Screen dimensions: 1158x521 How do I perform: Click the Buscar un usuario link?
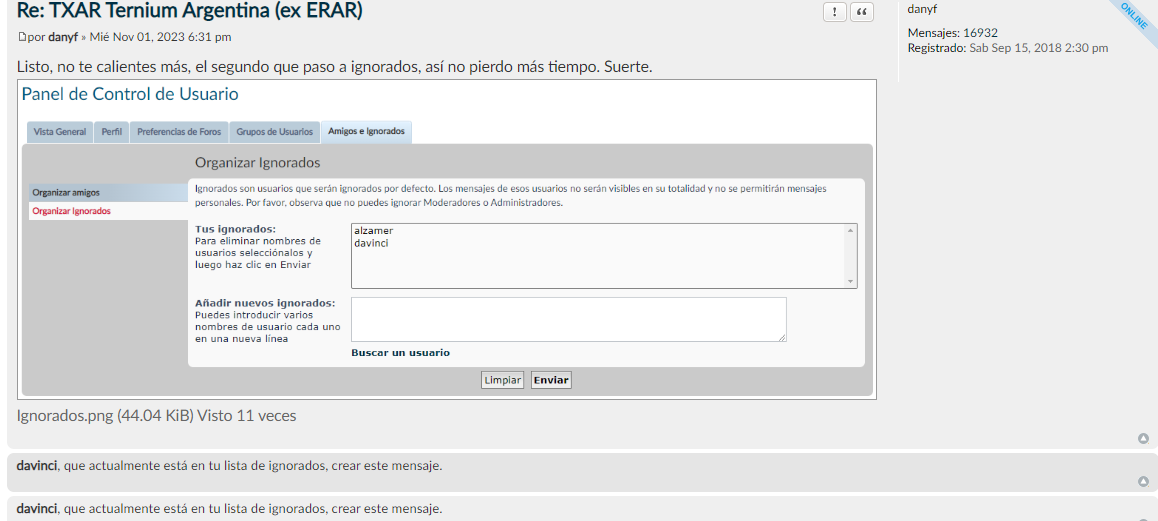pos(400,353)
